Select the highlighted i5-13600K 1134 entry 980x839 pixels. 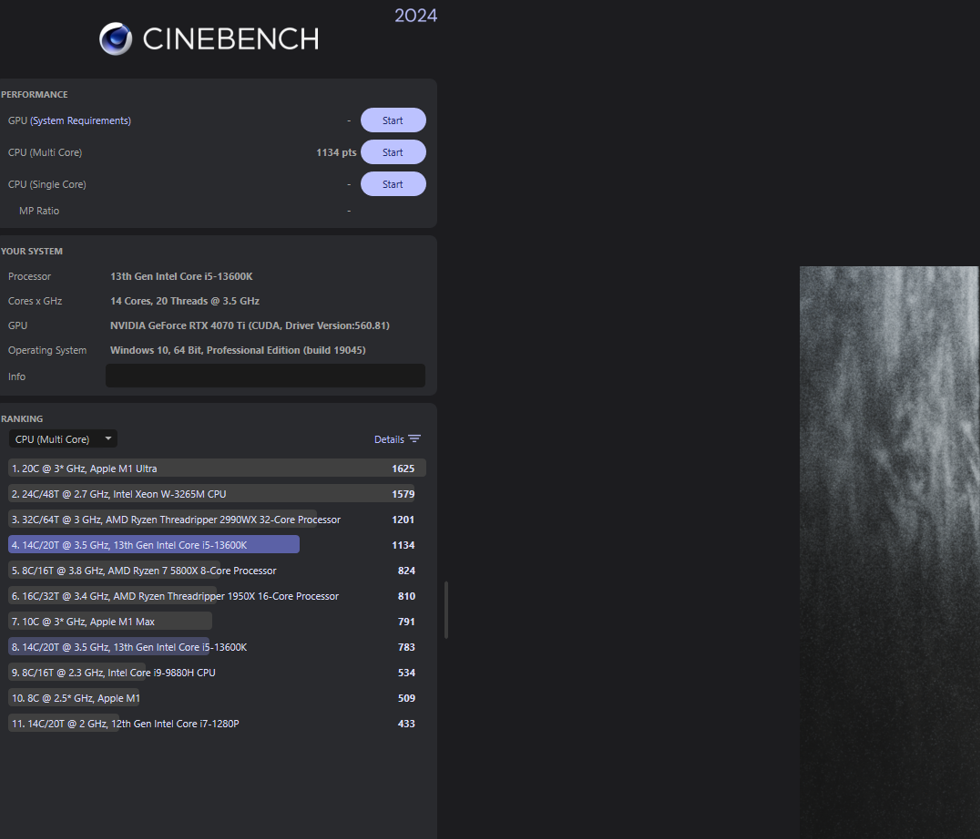217,545
